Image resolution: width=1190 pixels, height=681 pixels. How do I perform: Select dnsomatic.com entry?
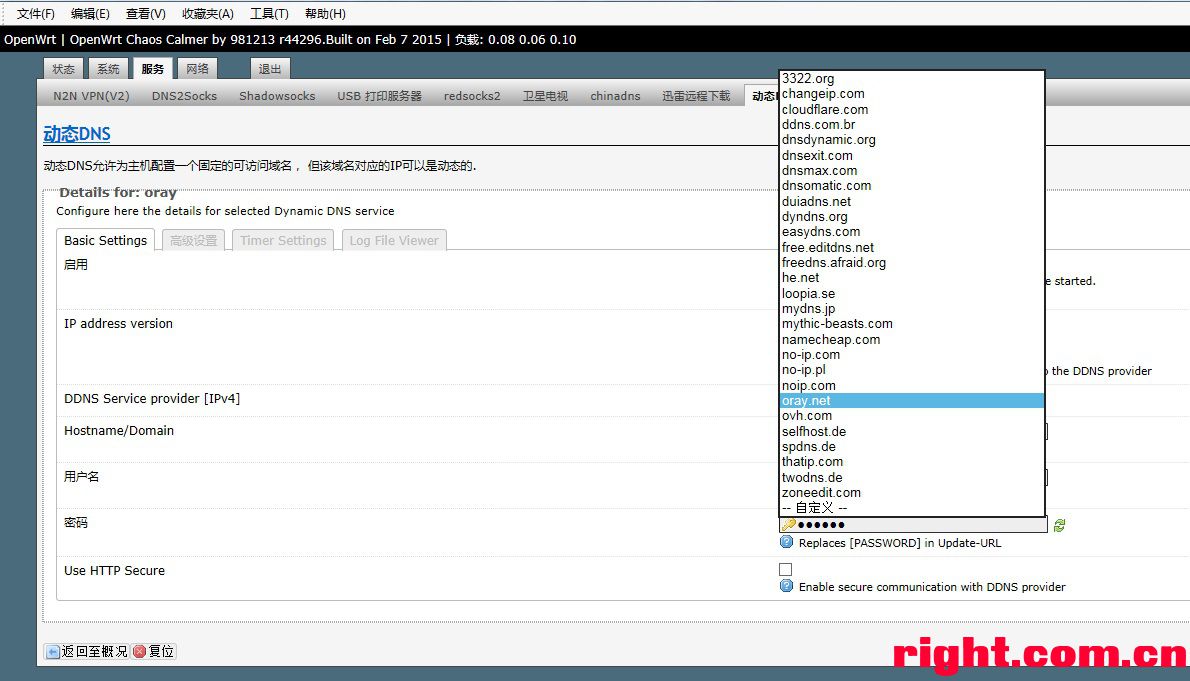912,185
